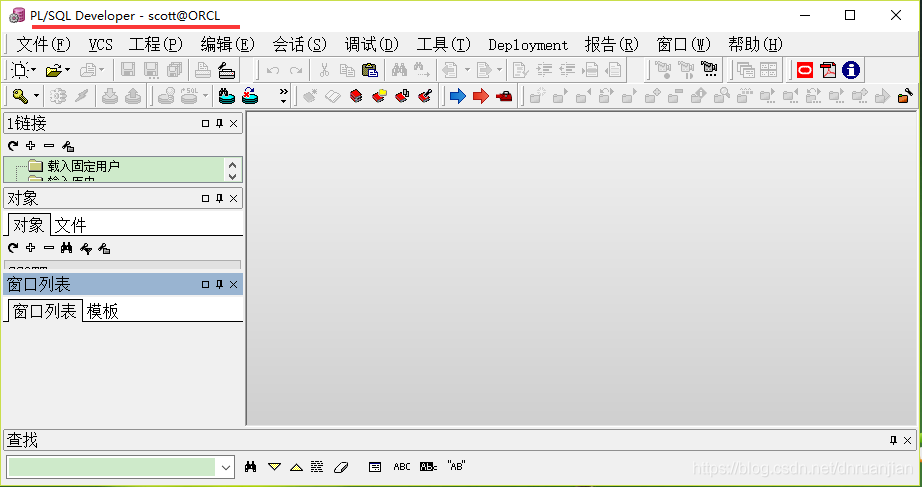The height and width of the screenshot is (487, 922).
Task: Open the 帮助(H) menu
Action: (756, 45)
